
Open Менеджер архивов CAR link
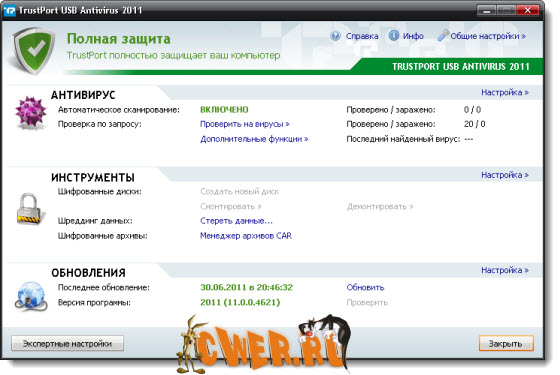pos(246,236)
